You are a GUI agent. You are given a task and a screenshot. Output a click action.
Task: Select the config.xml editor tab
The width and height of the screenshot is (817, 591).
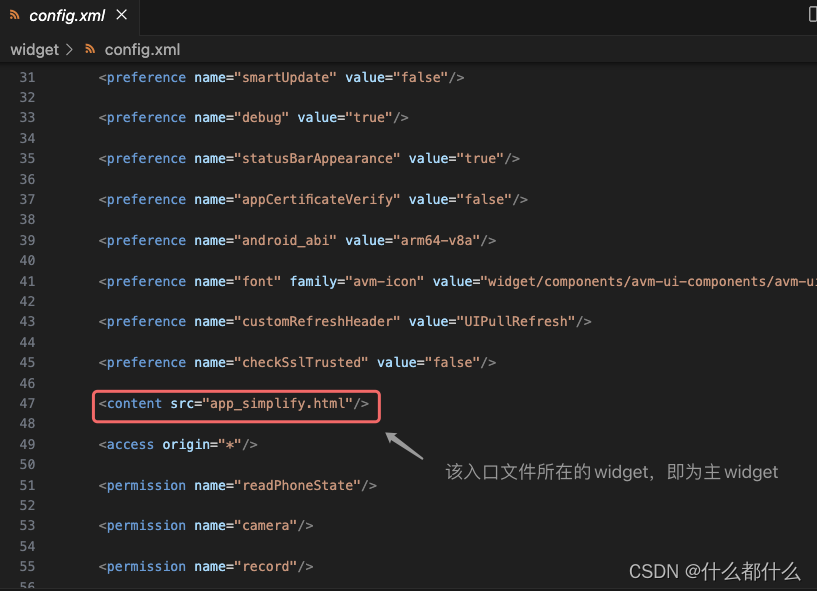pyautogui.click(x=69, y=16)
